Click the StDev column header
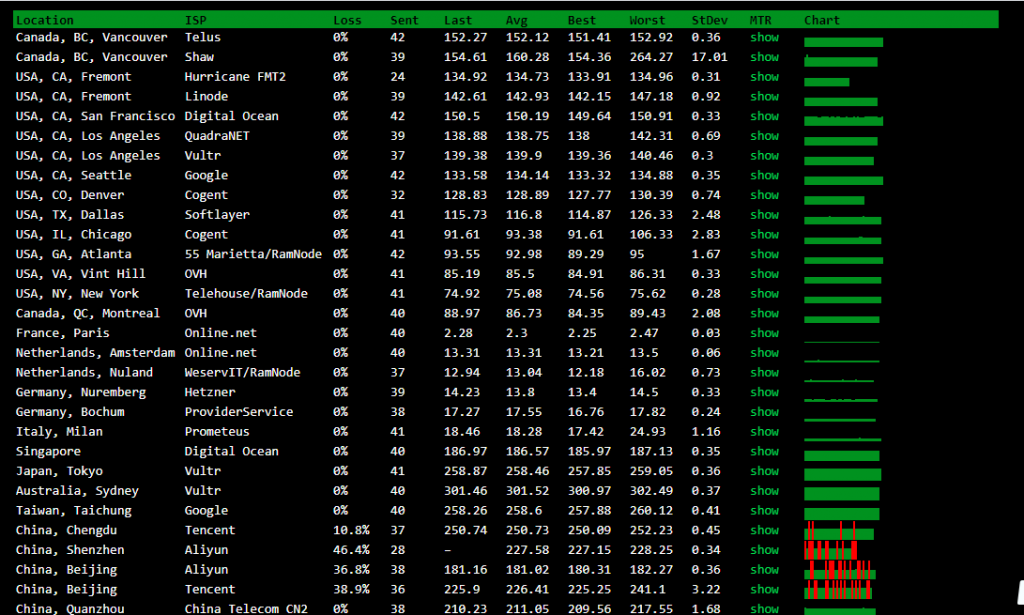Viewport: 1024px width, 615px height. (x=709, y=20)
